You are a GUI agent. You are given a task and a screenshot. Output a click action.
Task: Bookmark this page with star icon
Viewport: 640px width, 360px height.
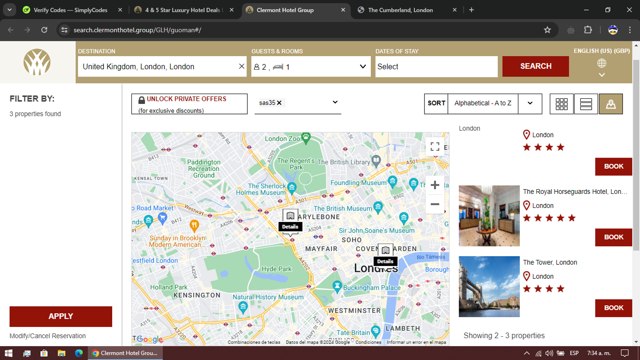point(547,30)
